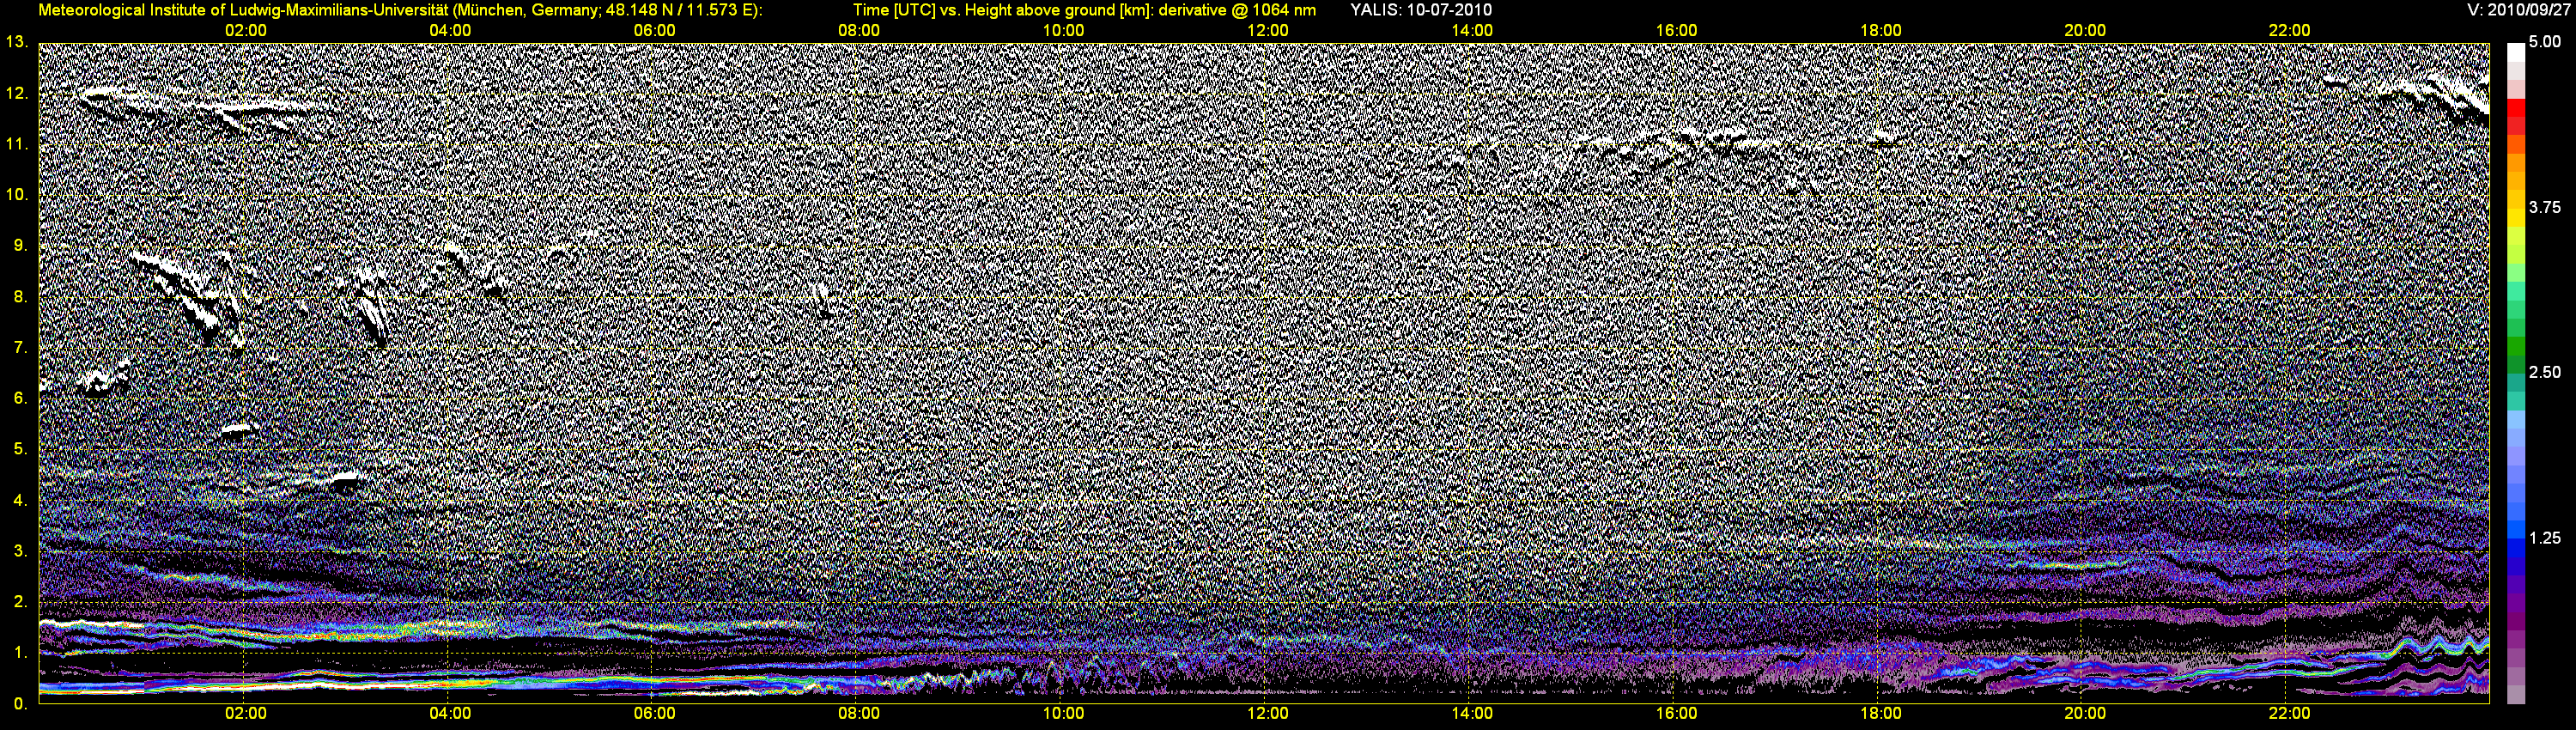Pick the white segment topping the colorbar
Screen dimensions: 2576x730
coord(2515,53)
